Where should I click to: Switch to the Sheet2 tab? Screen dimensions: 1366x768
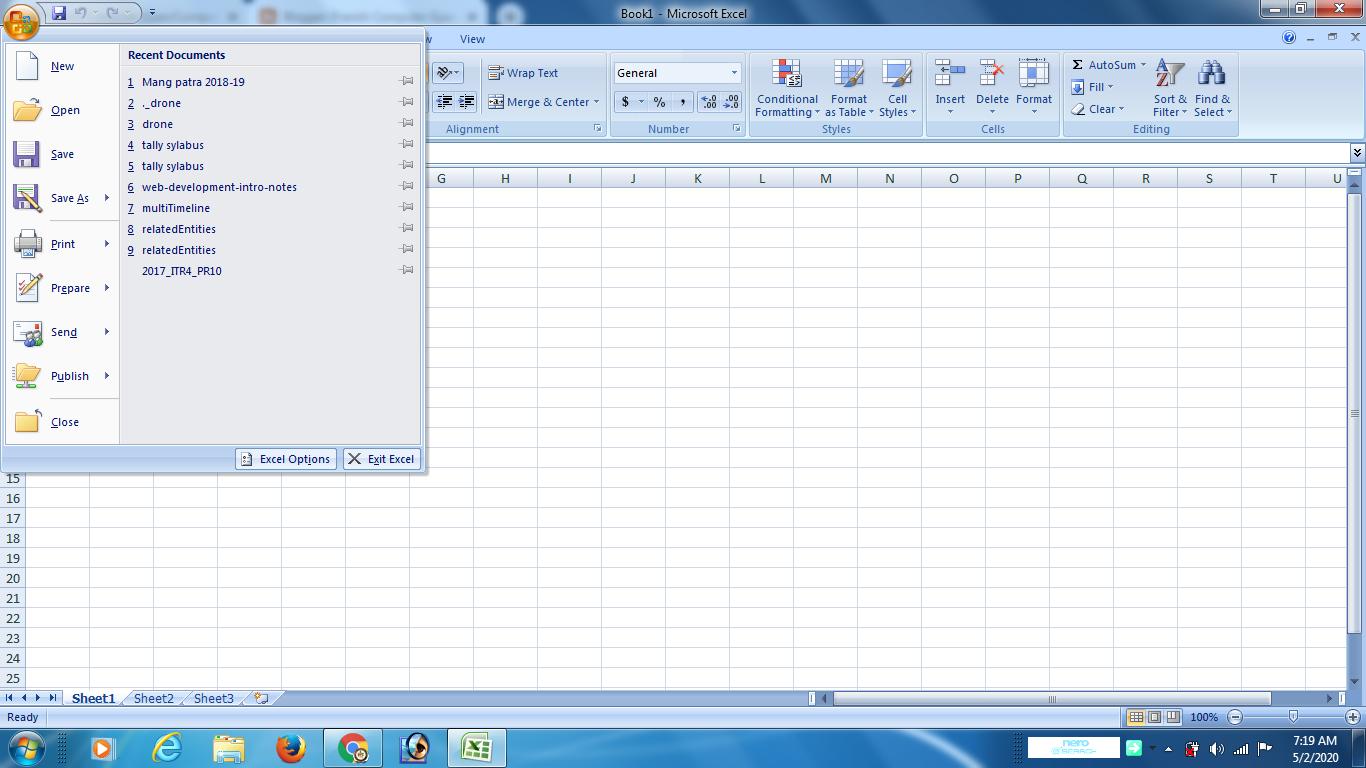(x=154, y=699)
